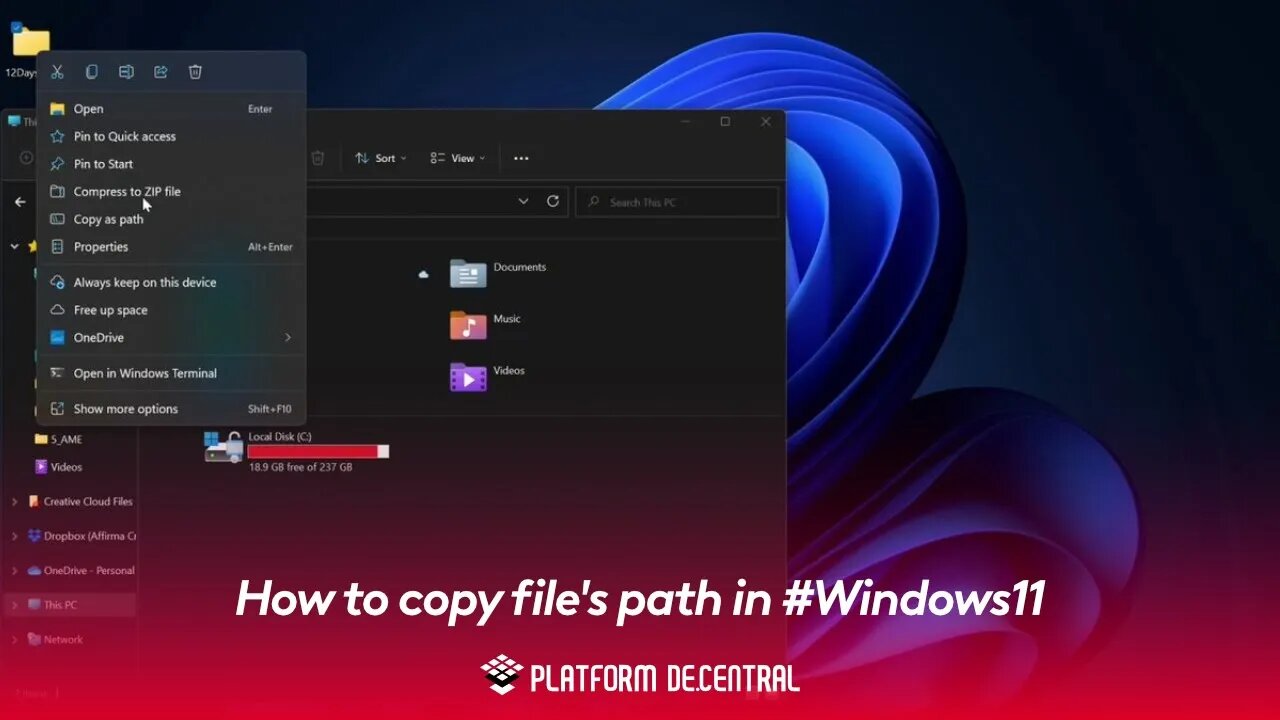Image resolution: width=1280 pixels, height=720 pixels.
Task: Select the Local Disk (C:) drive icon
Action: 223,447
